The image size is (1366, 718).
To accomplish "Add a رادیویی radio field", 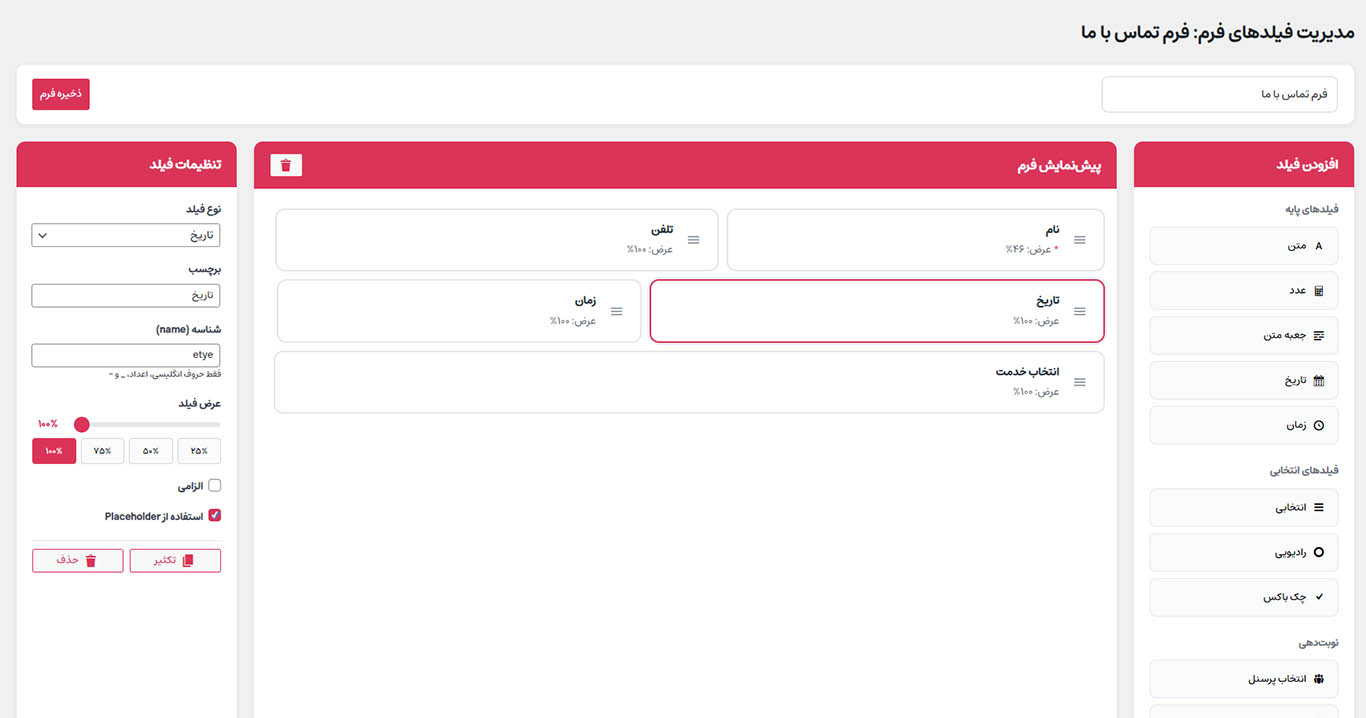I will point(1243,552).
